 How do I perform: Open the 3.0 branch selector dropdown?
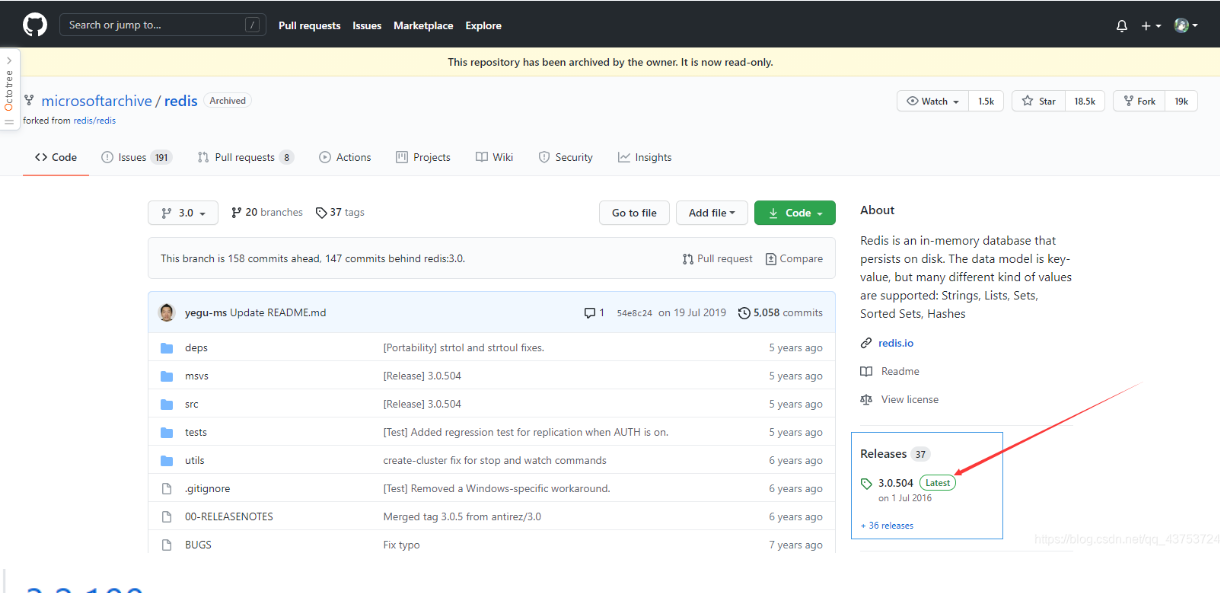click(x=183, y=213)
